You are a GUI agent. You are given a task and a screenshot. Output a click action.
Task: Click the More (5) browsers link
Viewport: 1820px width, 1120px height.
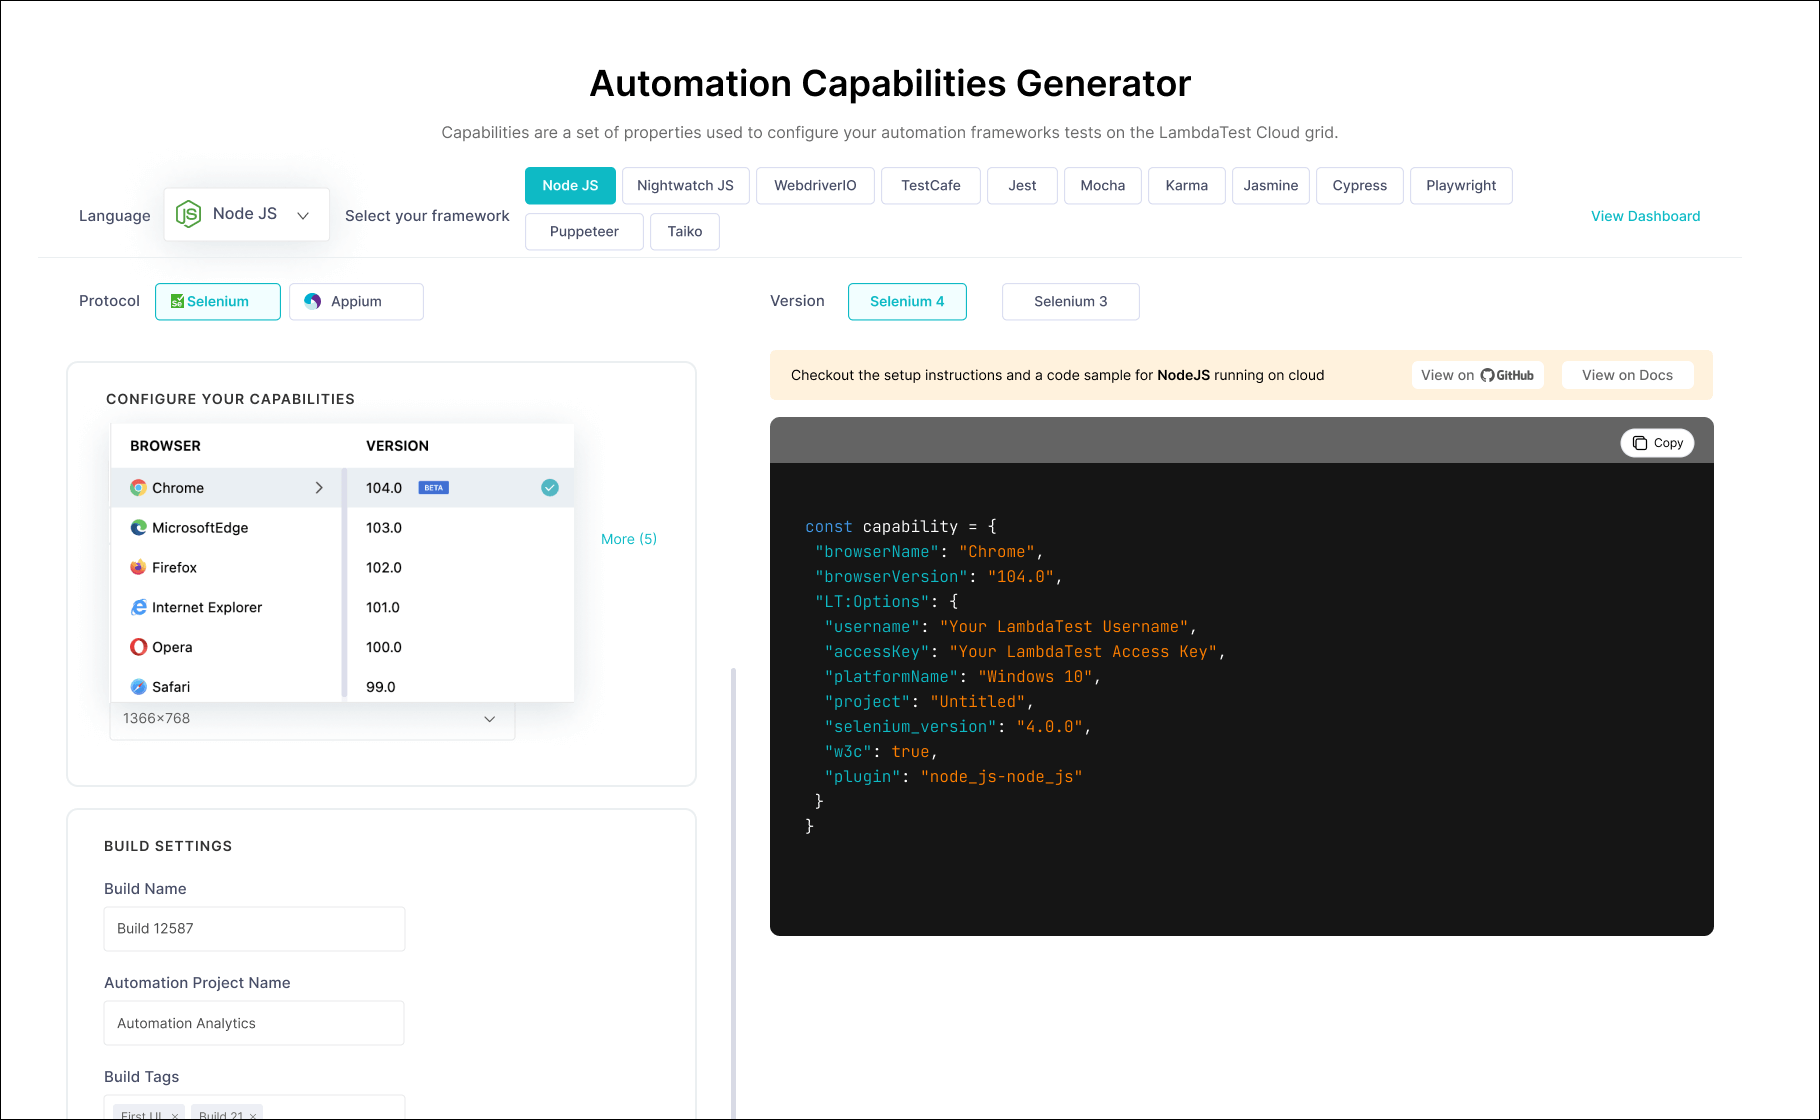[628, 538]
